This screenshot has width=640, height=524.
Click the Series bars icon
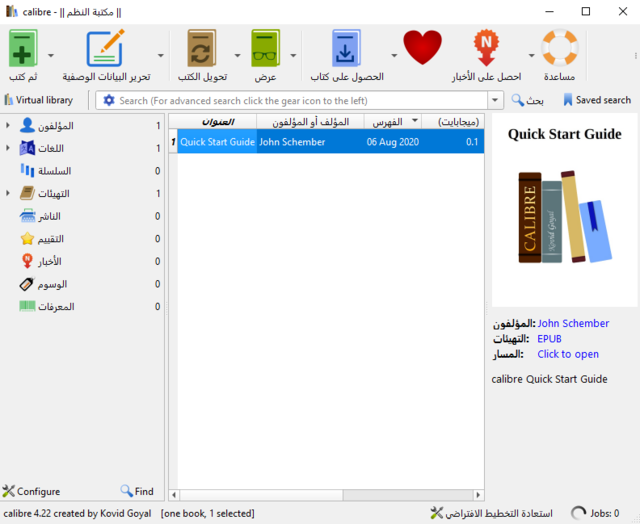27,171
